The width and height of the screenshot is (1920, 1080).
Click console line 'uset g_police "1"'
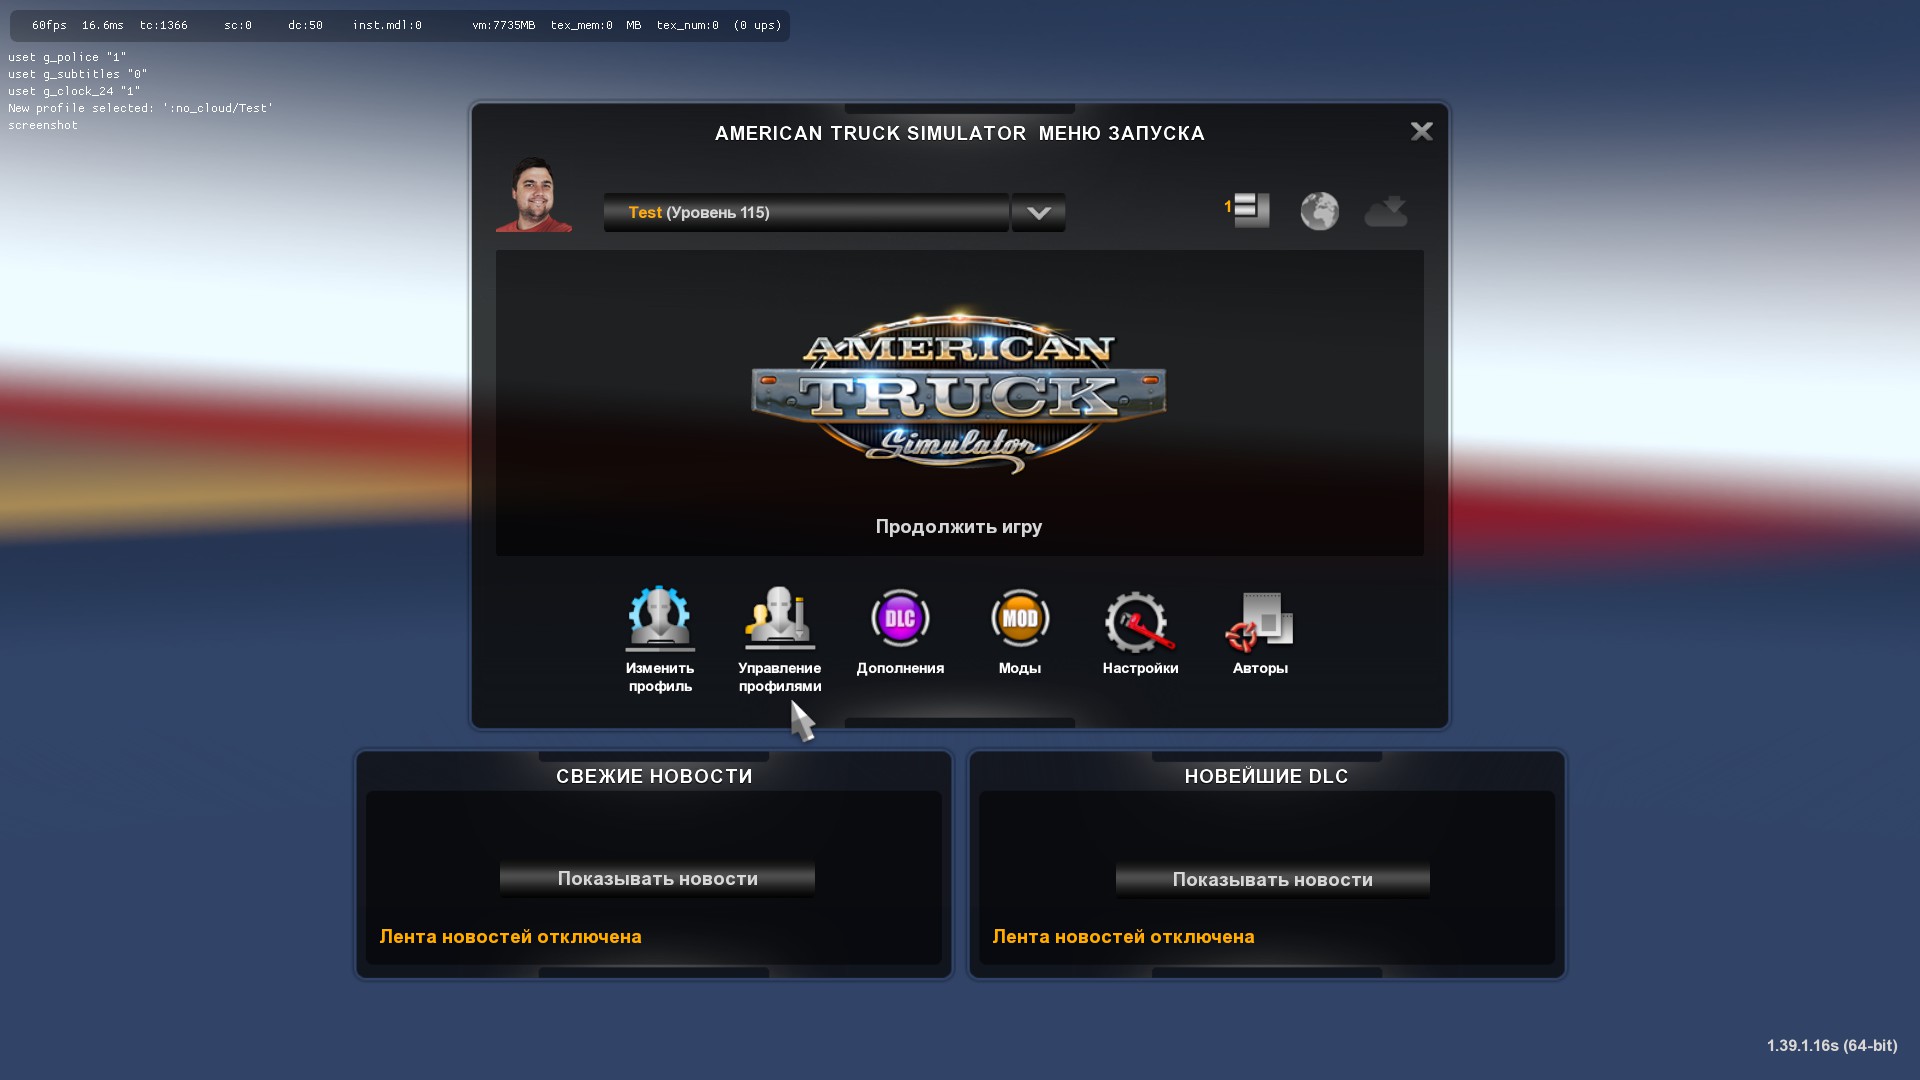point(67,57)
